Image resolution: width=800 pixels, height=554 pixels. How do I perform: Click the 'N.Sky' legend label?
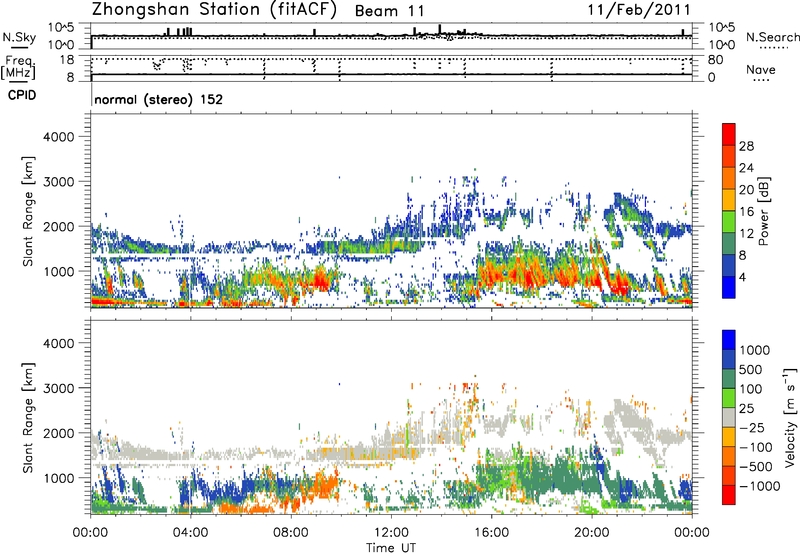[19, 37]
